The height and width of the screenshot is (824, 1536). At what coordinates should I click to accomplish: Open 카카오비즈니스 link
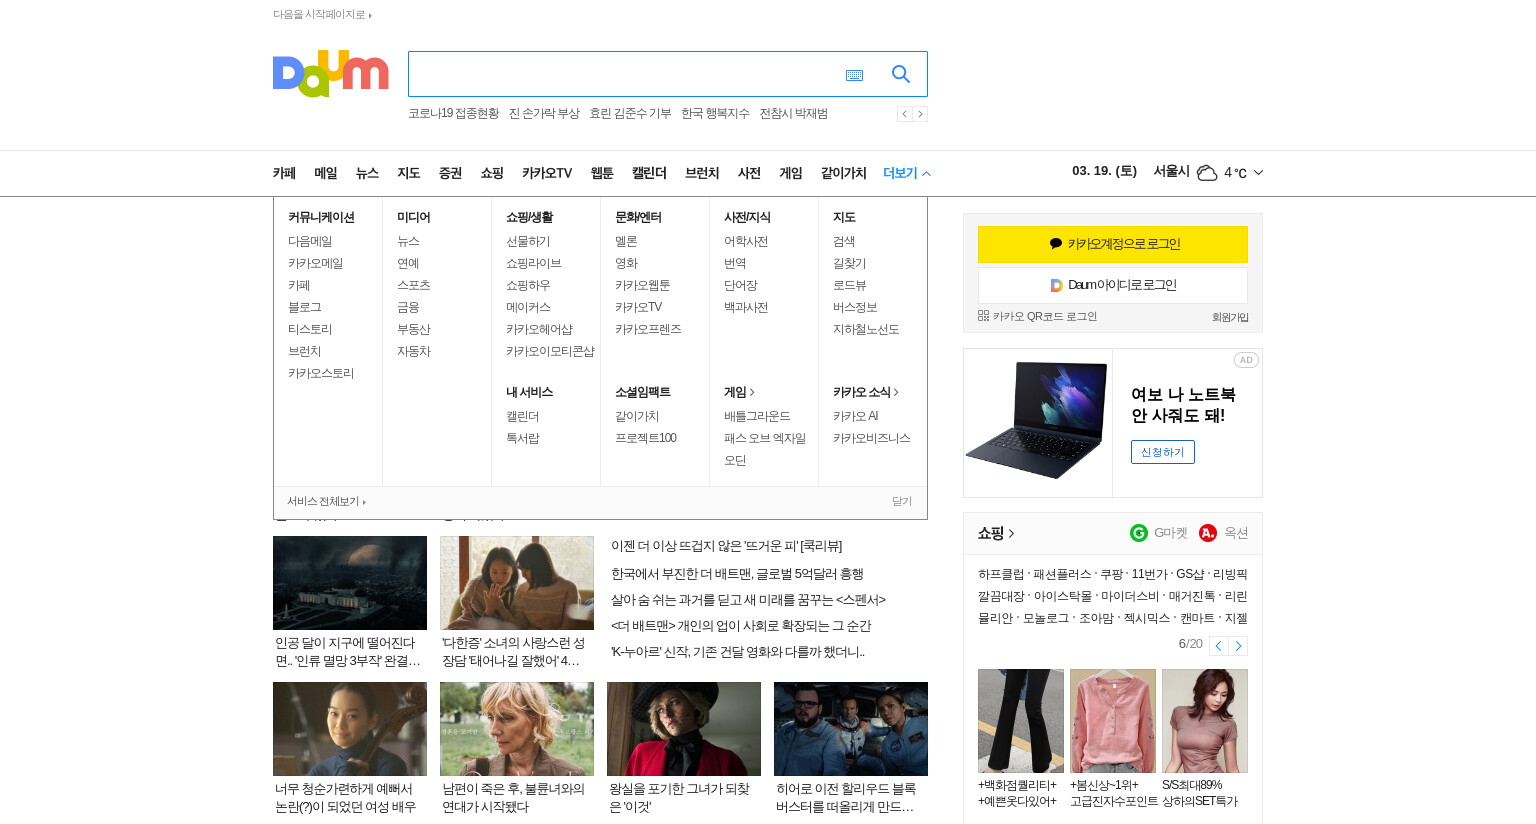tap(872, 438)
